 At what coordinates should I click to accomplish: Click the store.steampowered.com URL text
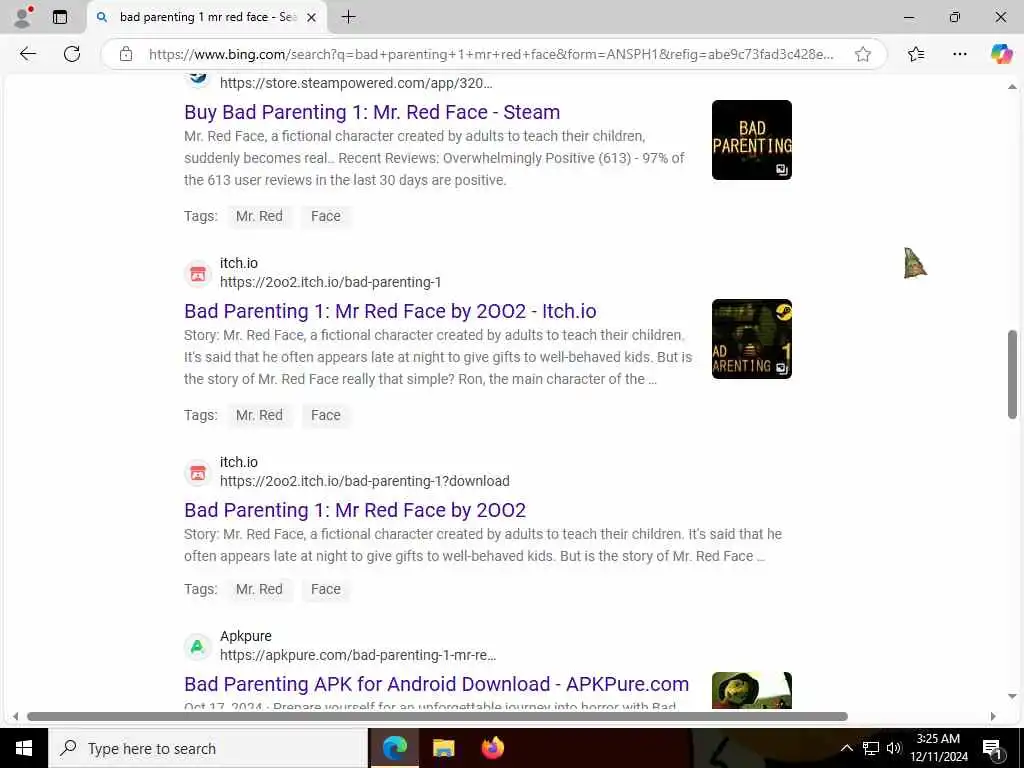[356, 83]
